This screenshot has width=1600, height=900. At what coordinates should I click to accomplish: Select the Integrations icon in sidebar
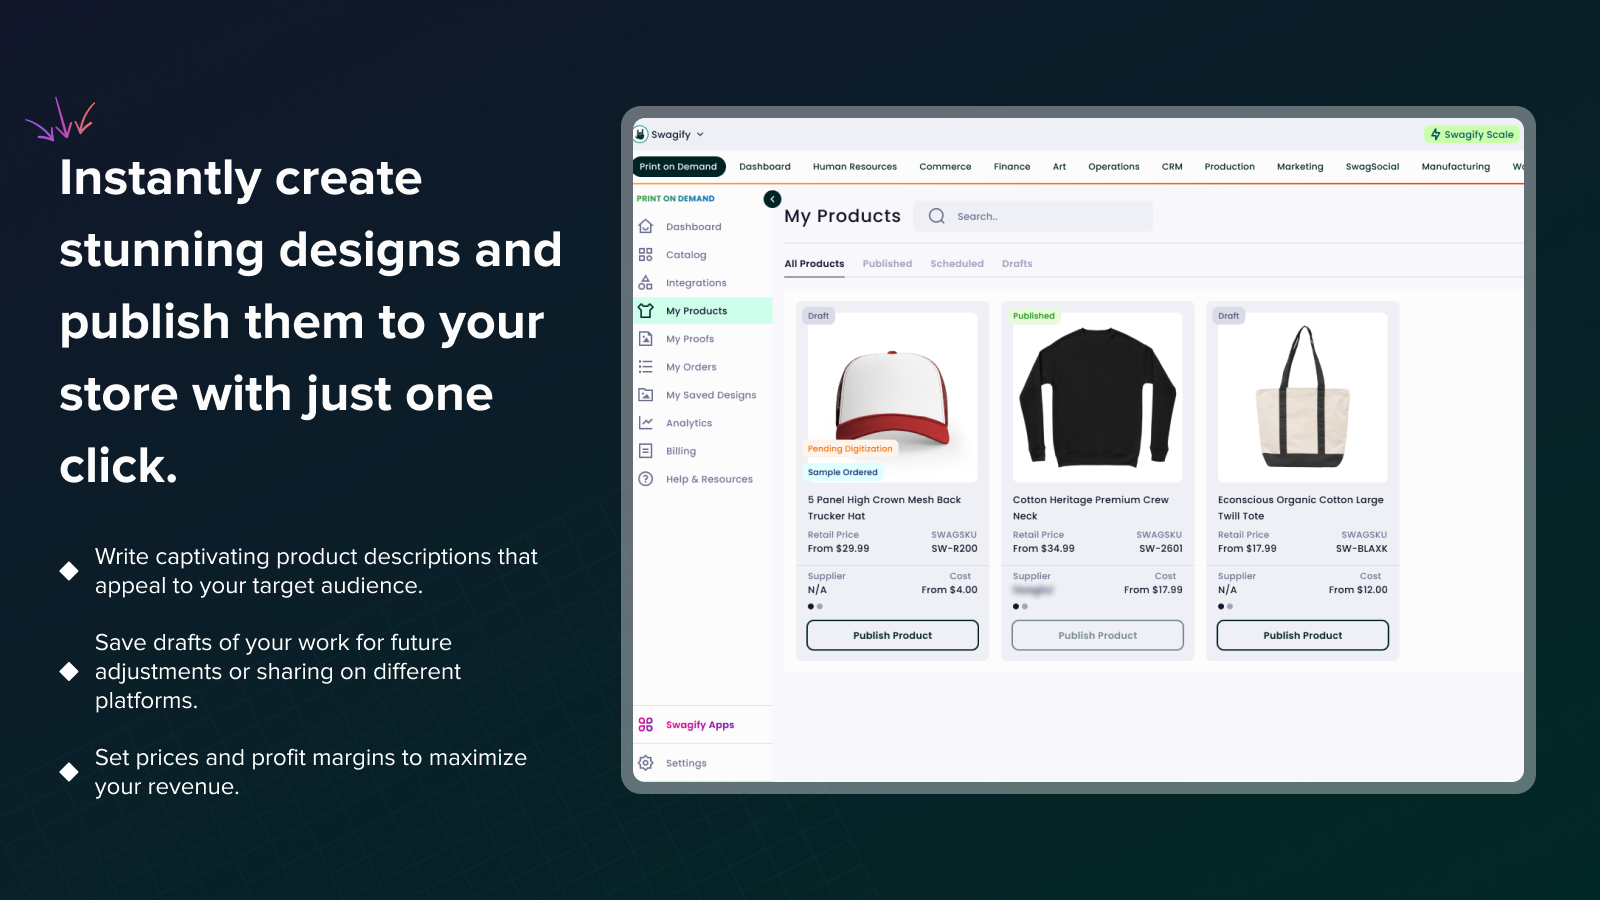[646, 283]
